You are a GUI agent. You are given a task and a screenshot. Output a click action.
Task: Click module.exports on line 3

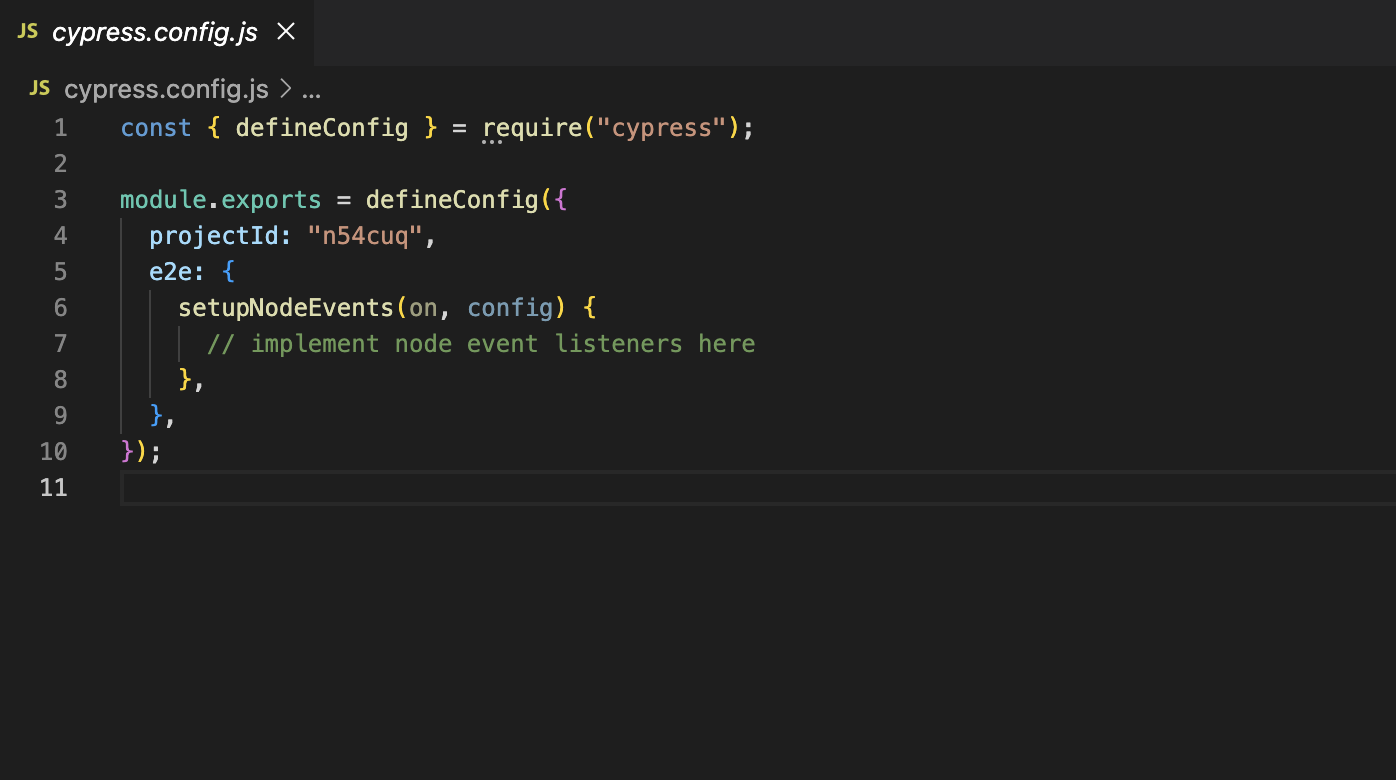pyautogui.click(x=220, y=199)
